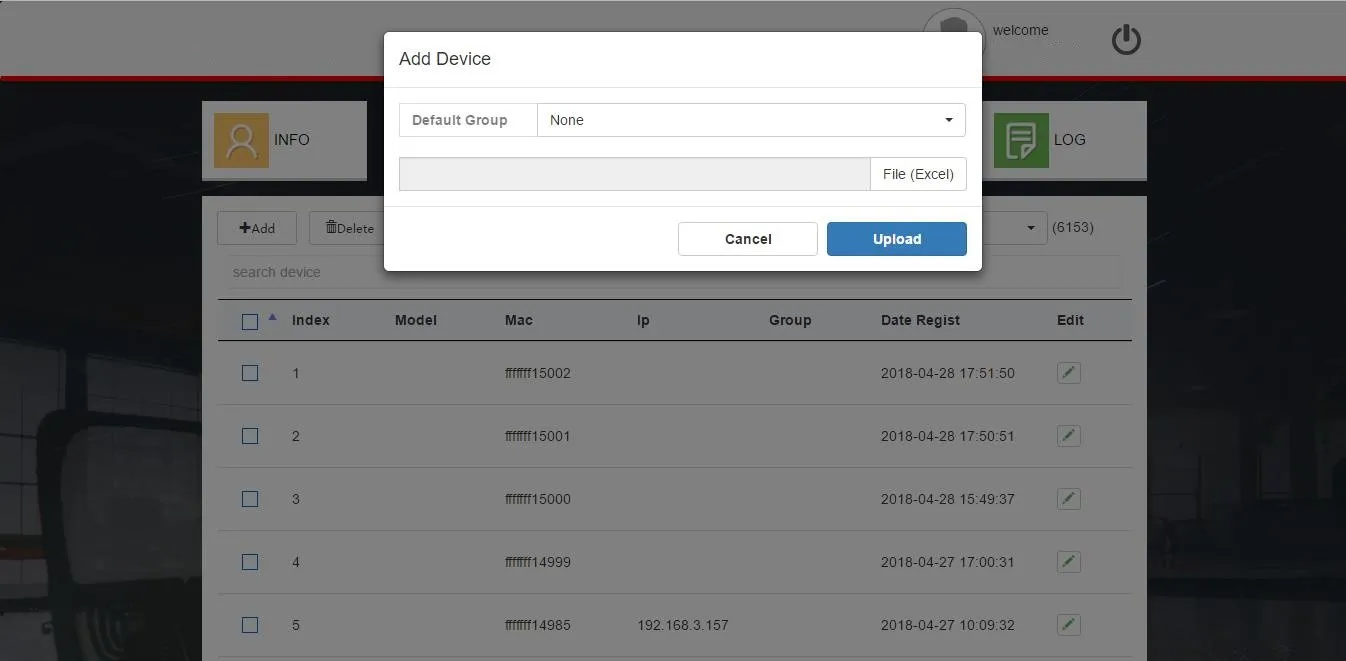
Task: Check the select-all checkbox in table header
Action: (249, 320)
